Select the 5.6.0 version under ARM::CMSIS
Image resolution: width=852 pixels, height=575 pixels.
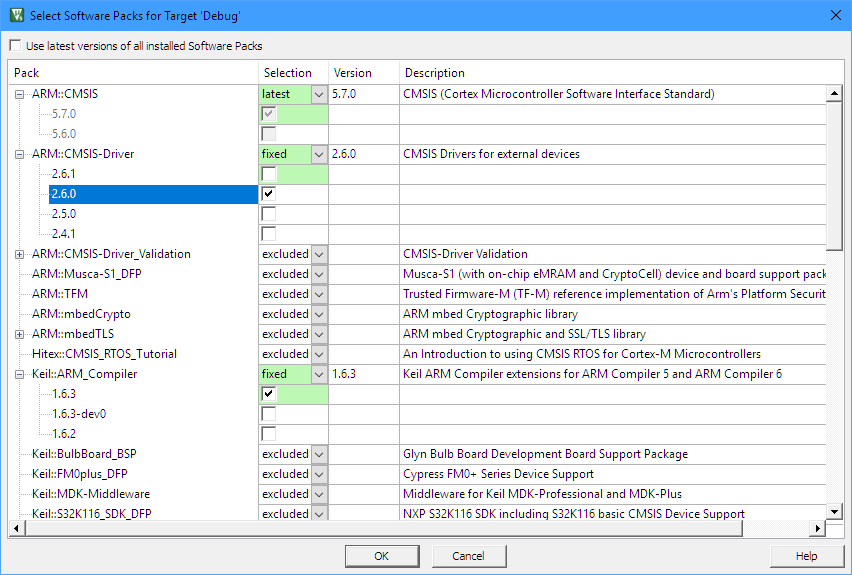(x=64, y=134)
